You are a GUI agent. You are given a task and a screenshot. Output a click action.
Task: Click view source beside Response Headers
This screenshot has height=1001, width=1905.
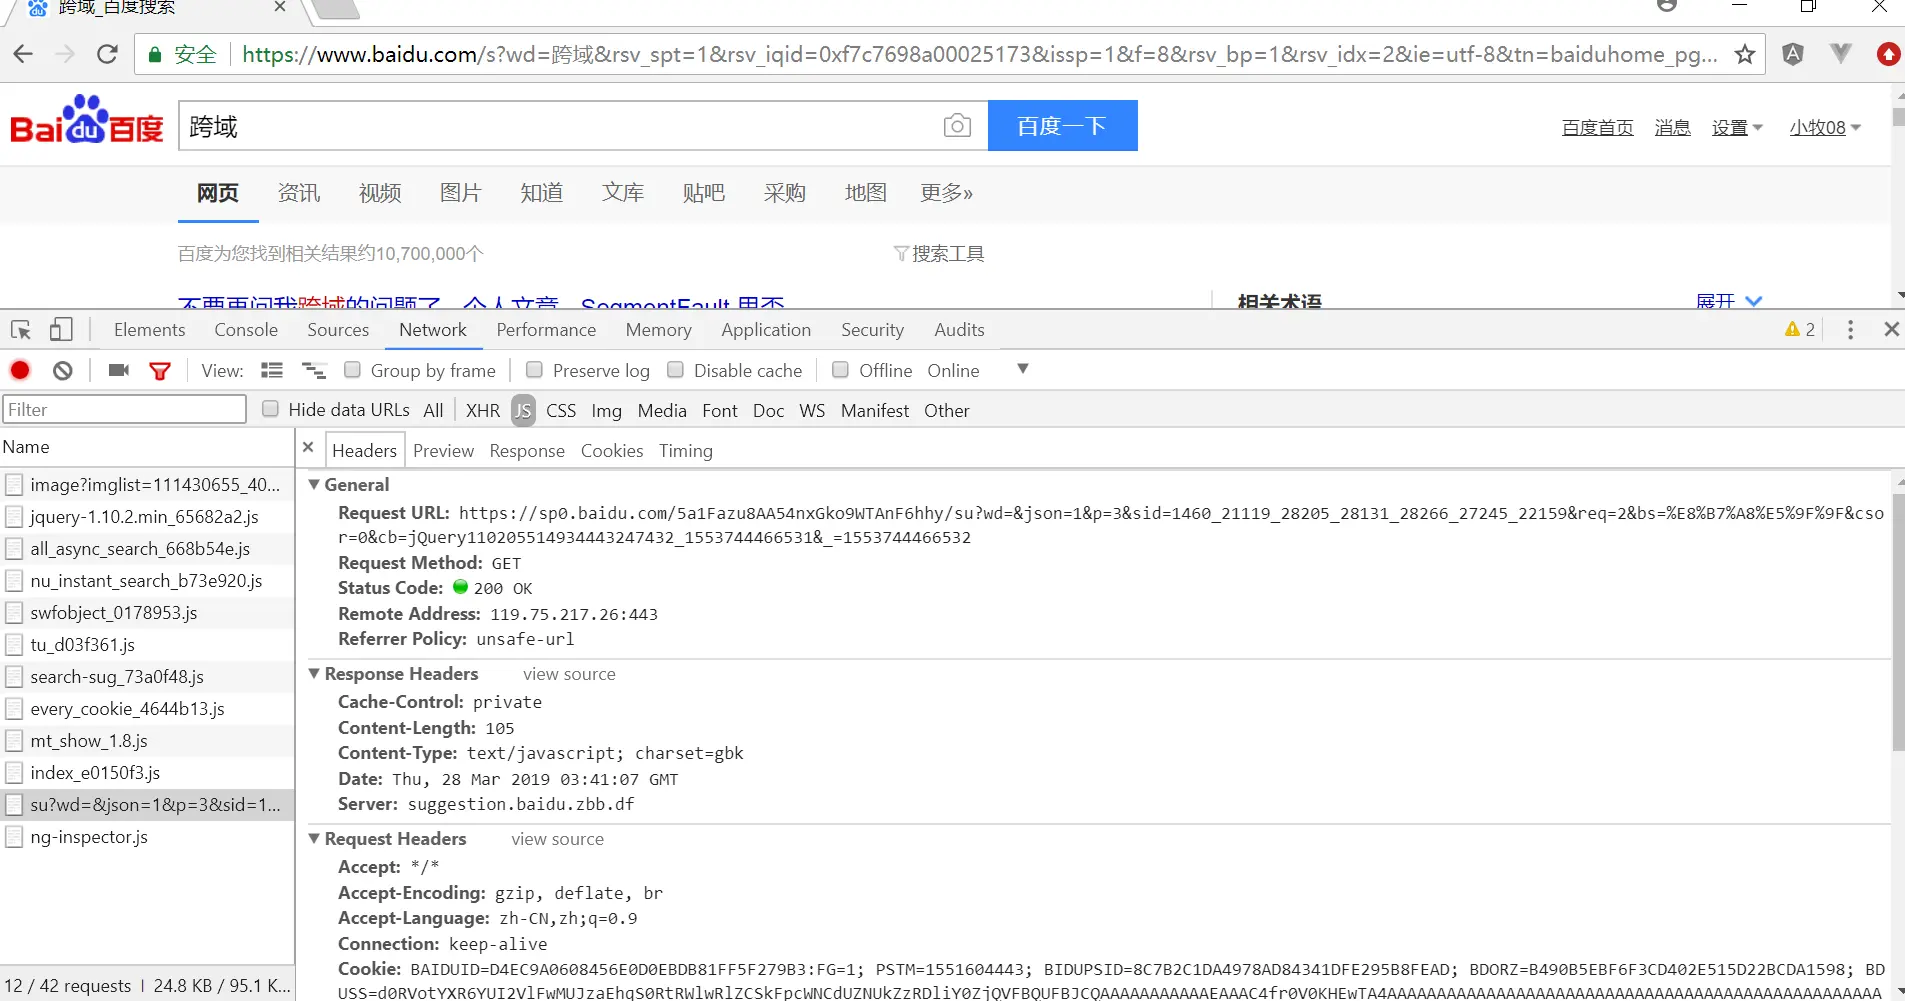569,674
